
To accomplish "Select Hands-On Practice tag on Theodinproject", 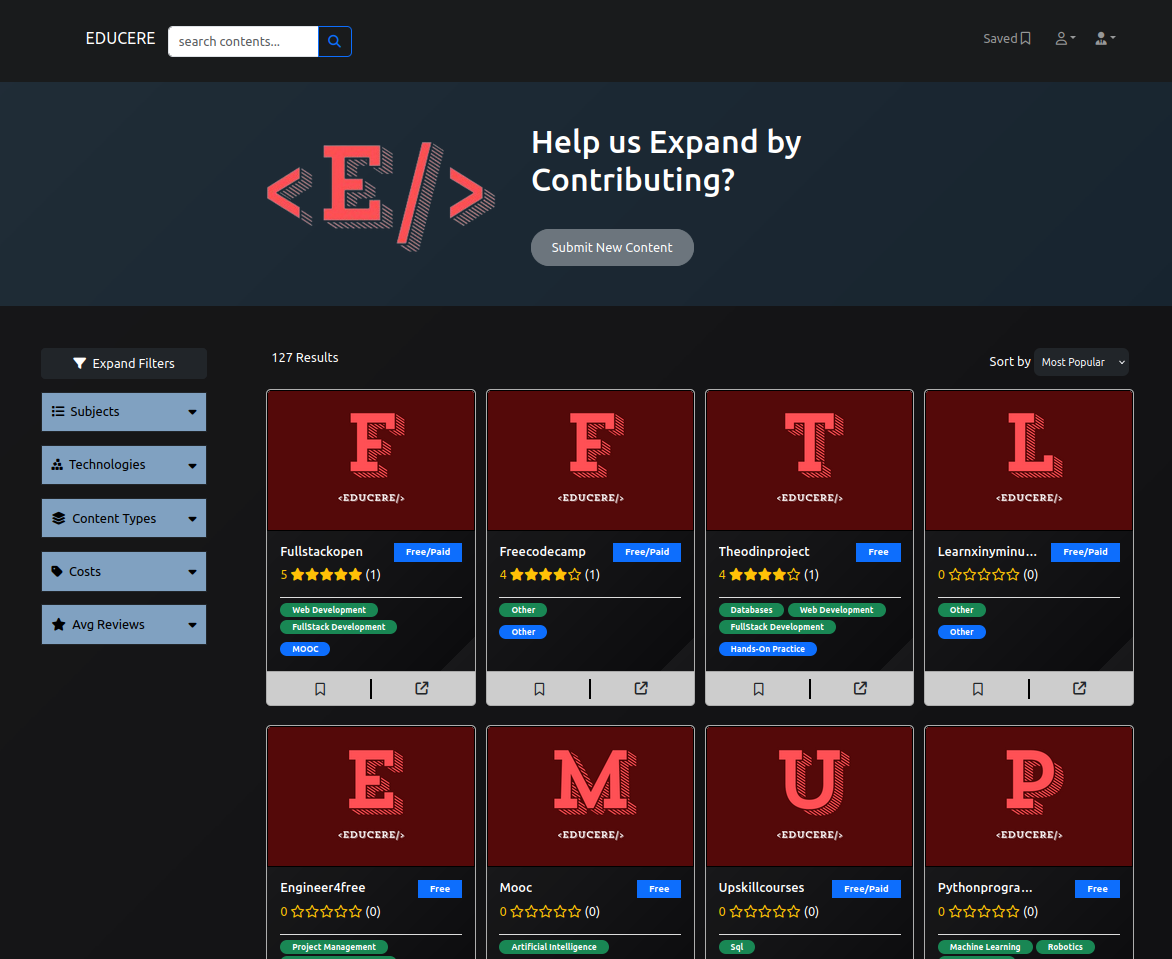I will [768, 649].
